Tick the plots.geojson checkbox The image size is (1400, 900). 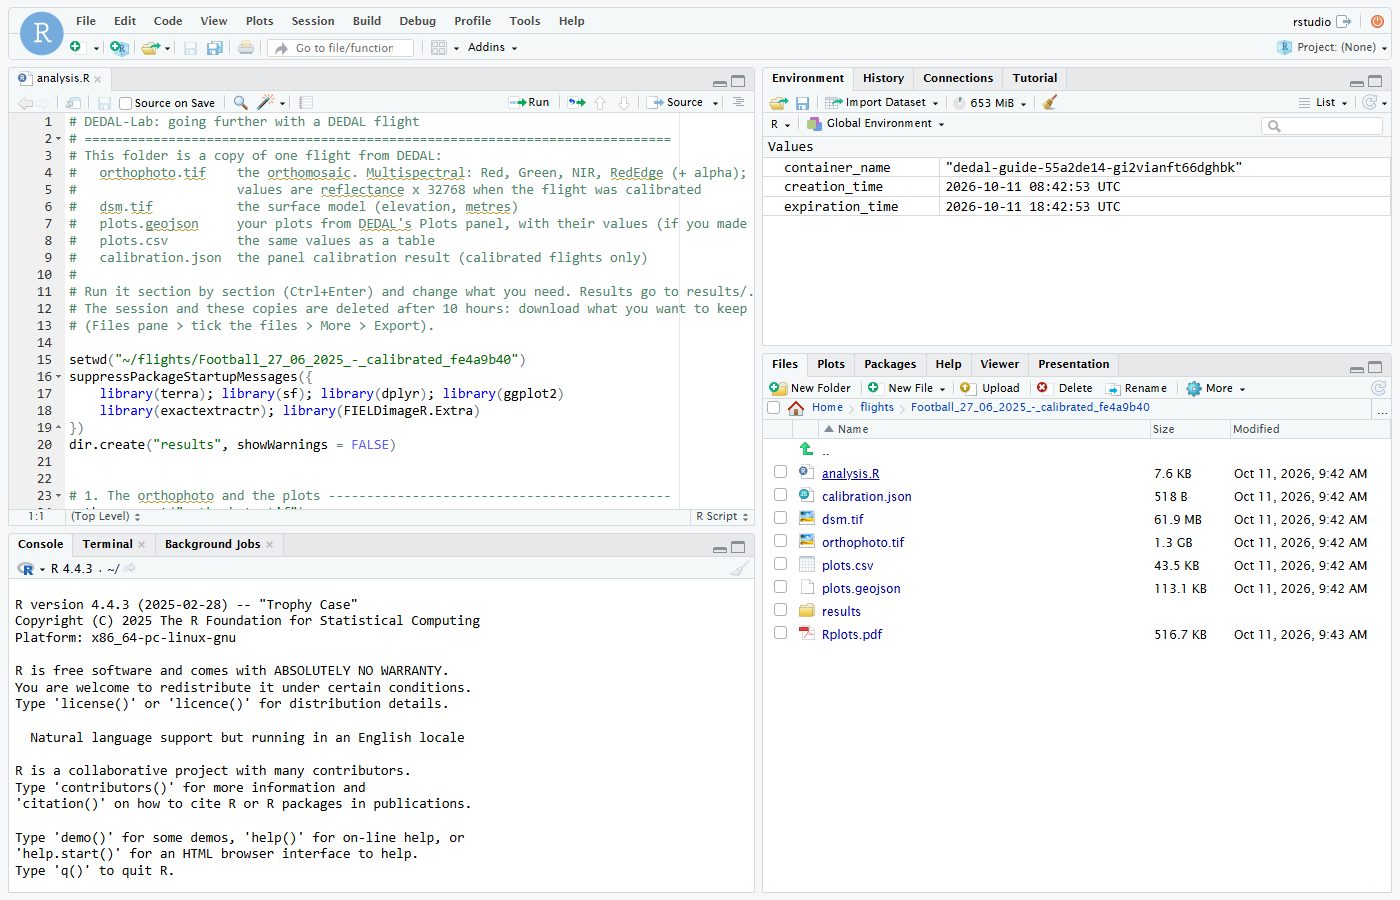pyautogui.click(x=780, y=587)
